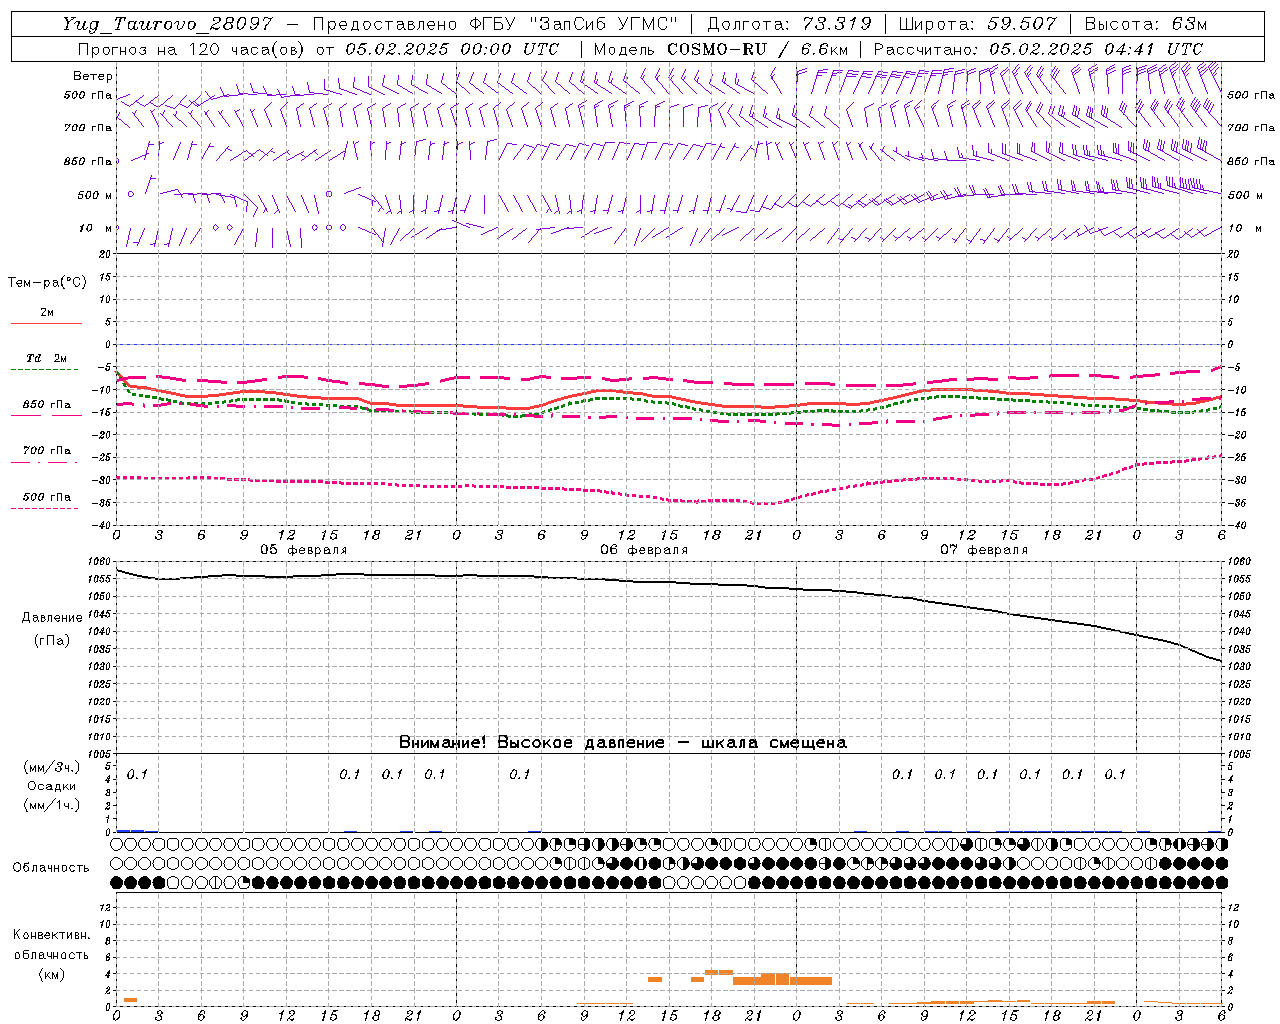
Task: Click the Давление panel label
Action: point(52,618)
